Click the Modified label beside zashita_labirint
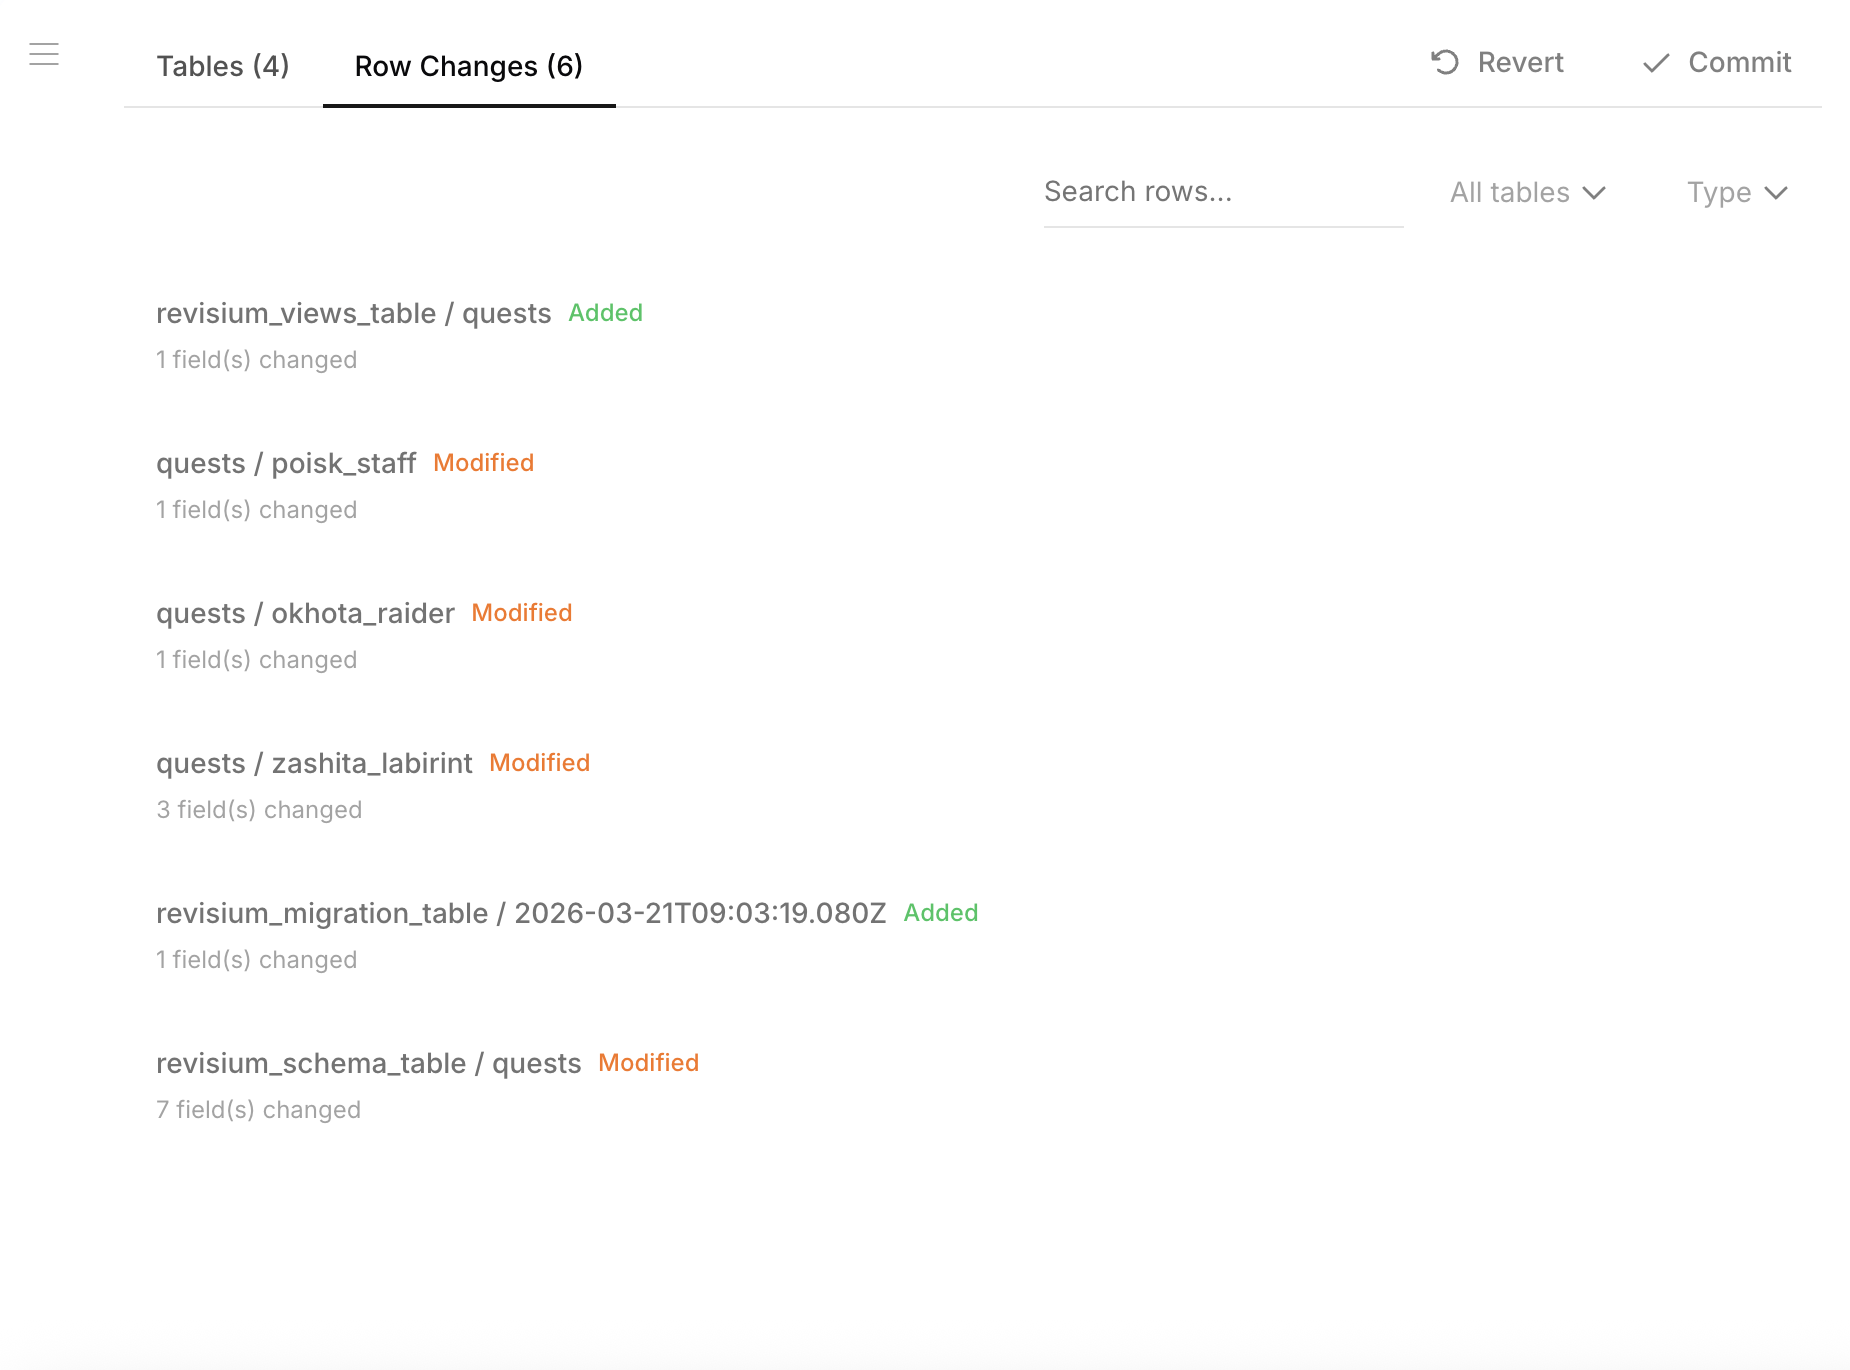Image resolution: width=1850 pixels, height=1370 pixels. [x=539, y=762]
